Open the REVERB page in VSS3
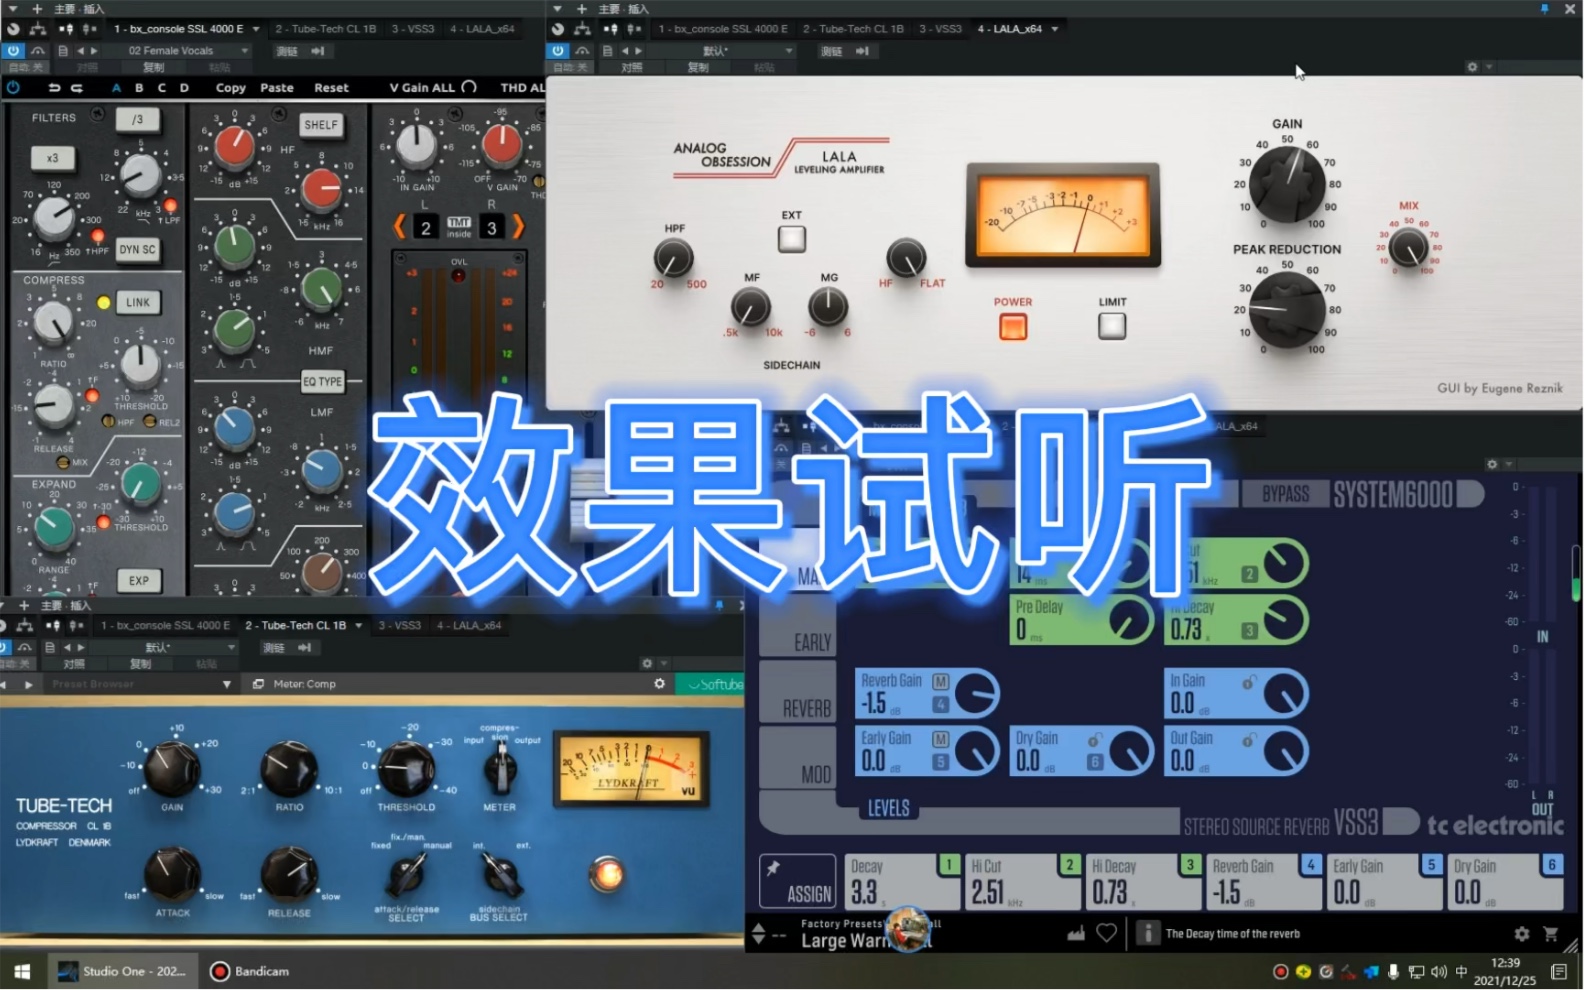This screenshot has height=990, width=1584. pos(797,693)
